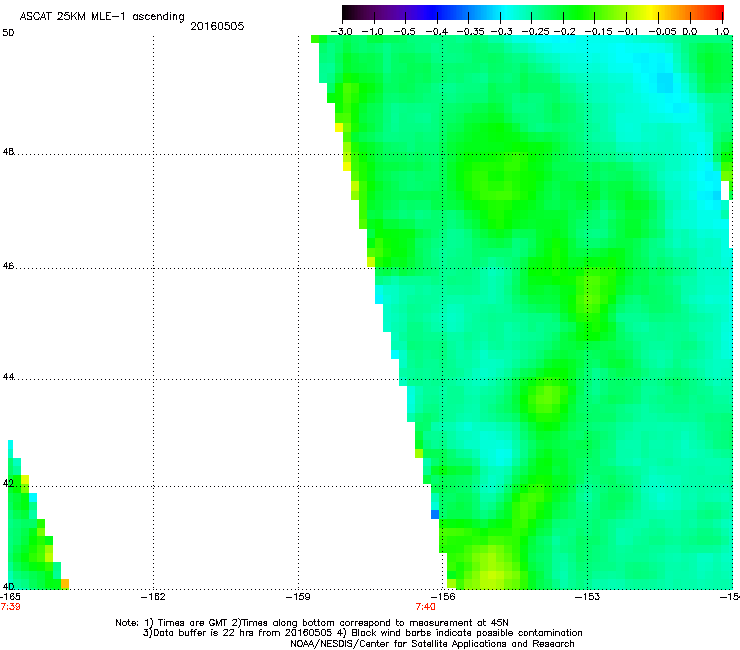Click the red 7:40 time label
This screenshot has width=740, height=650.
click(426, 607)
